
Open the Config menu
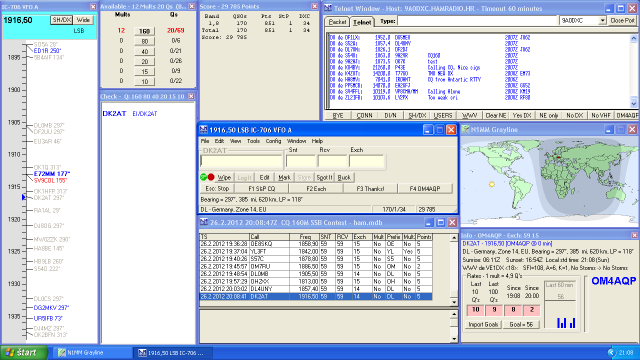pyautogui.click(x=273, y=141)
